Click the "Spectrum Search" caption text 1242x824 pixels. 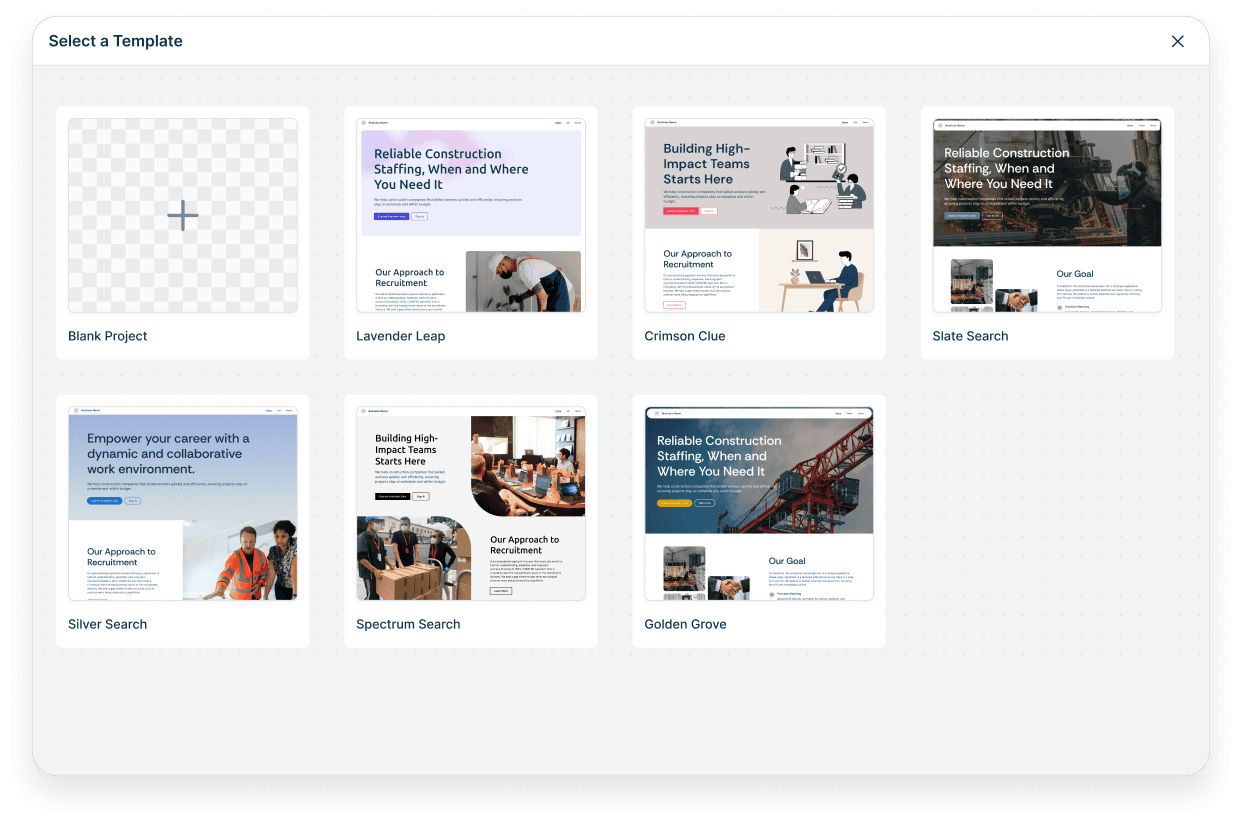click(408, 624)
